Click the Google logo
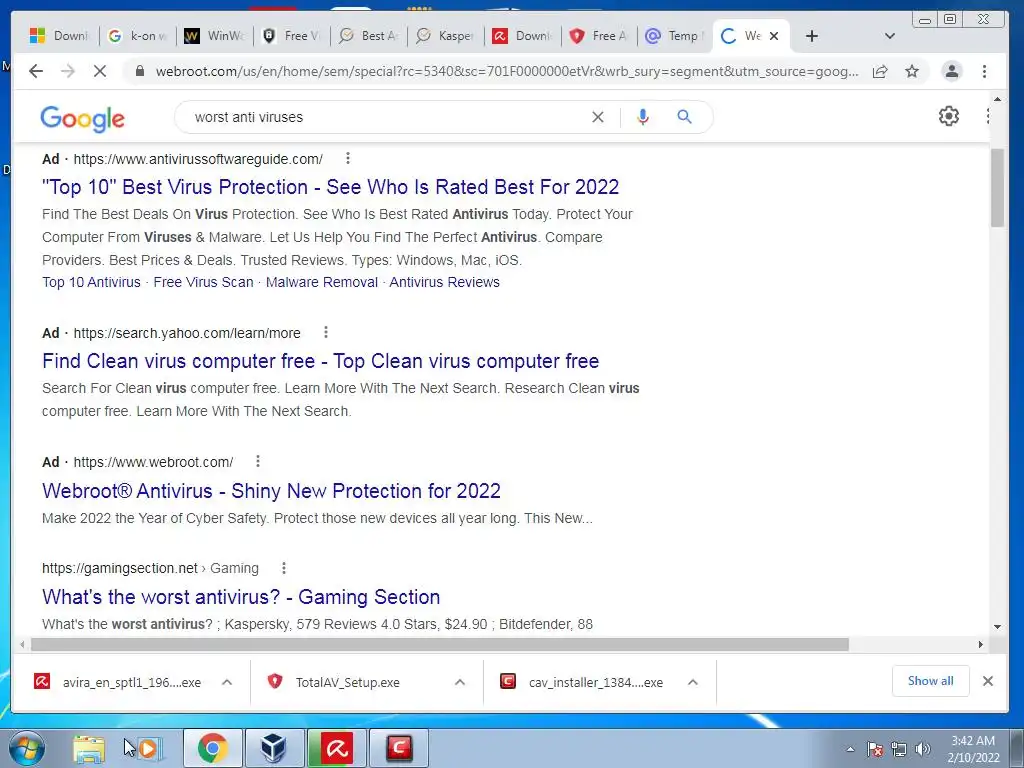Screen dimensions: 1024x768 click(82, 118)
